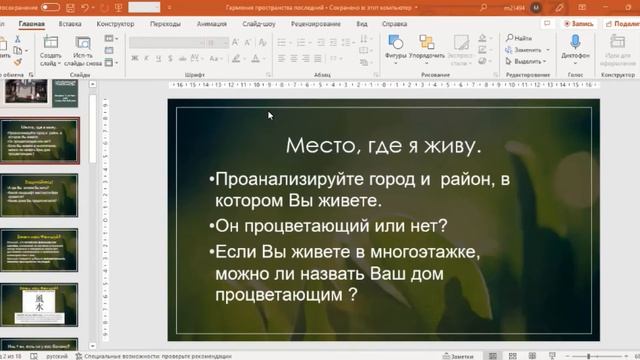Click the pen ink icon in title bar
Screen dimensions: 640x360
pos(559,7)
